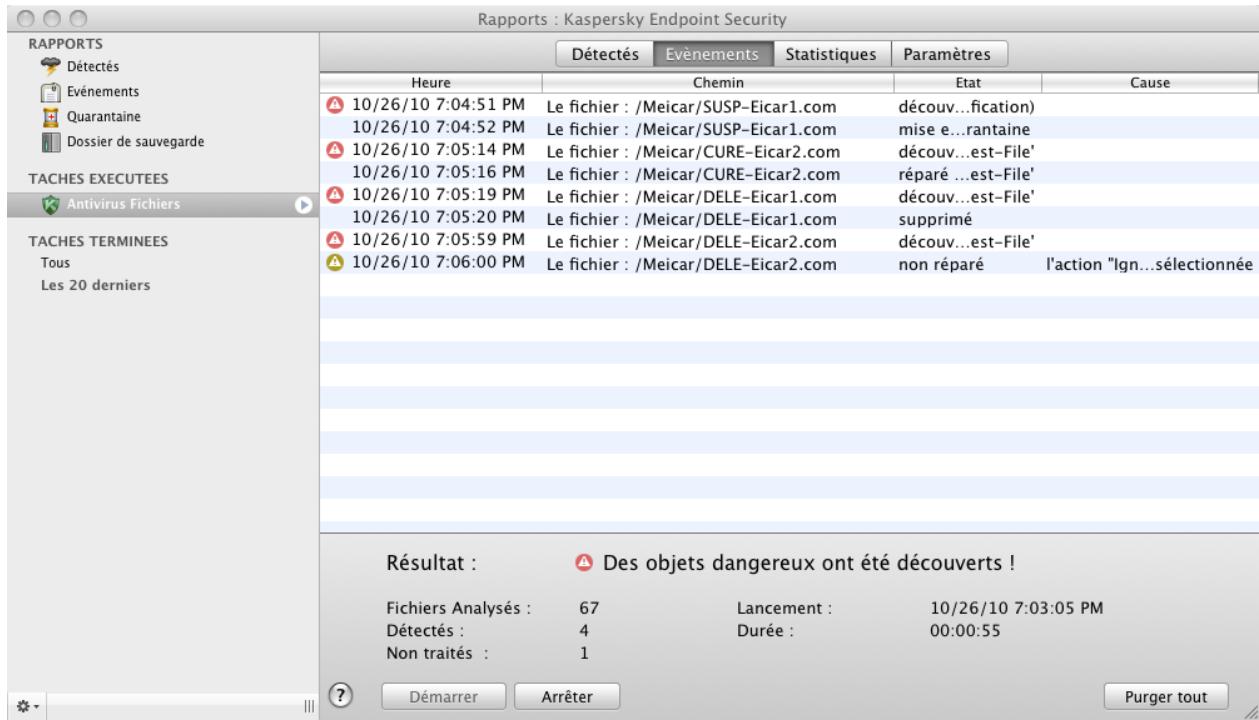Open the Paramètres tab

pyautogui.click(x=948, y=54)
